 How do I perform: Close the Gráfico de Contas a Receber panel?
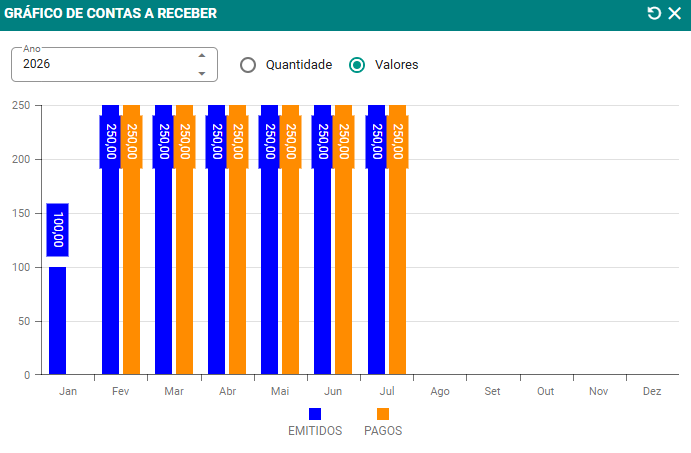(674, 14)
